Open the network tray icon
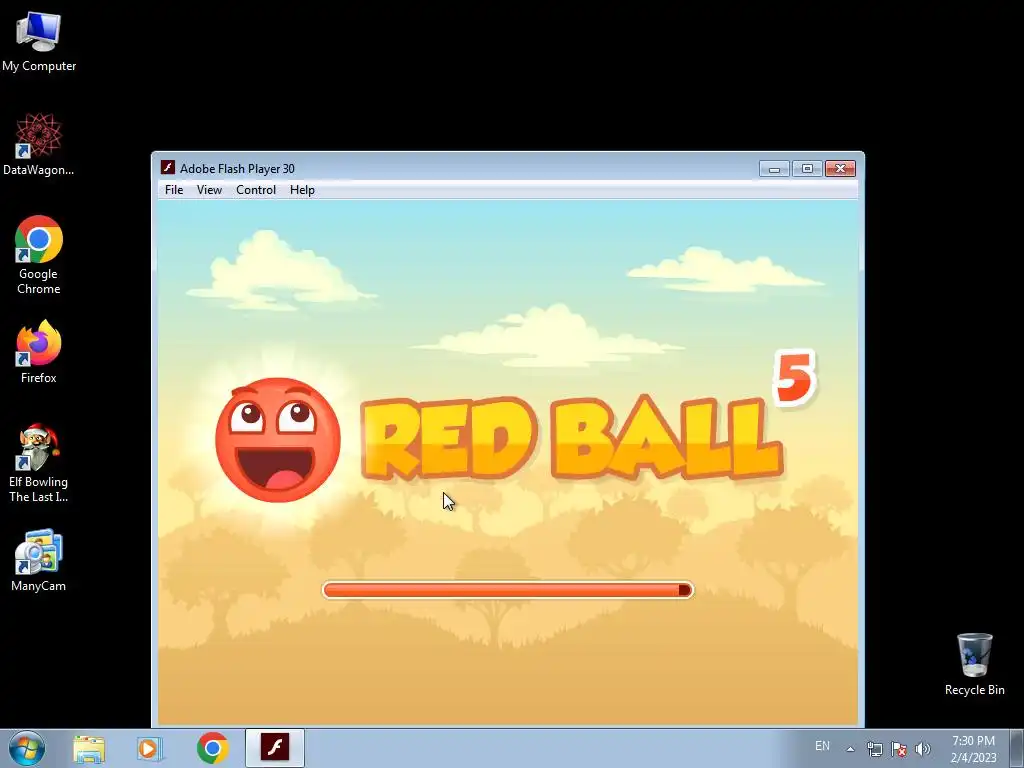 pos(874,749)
